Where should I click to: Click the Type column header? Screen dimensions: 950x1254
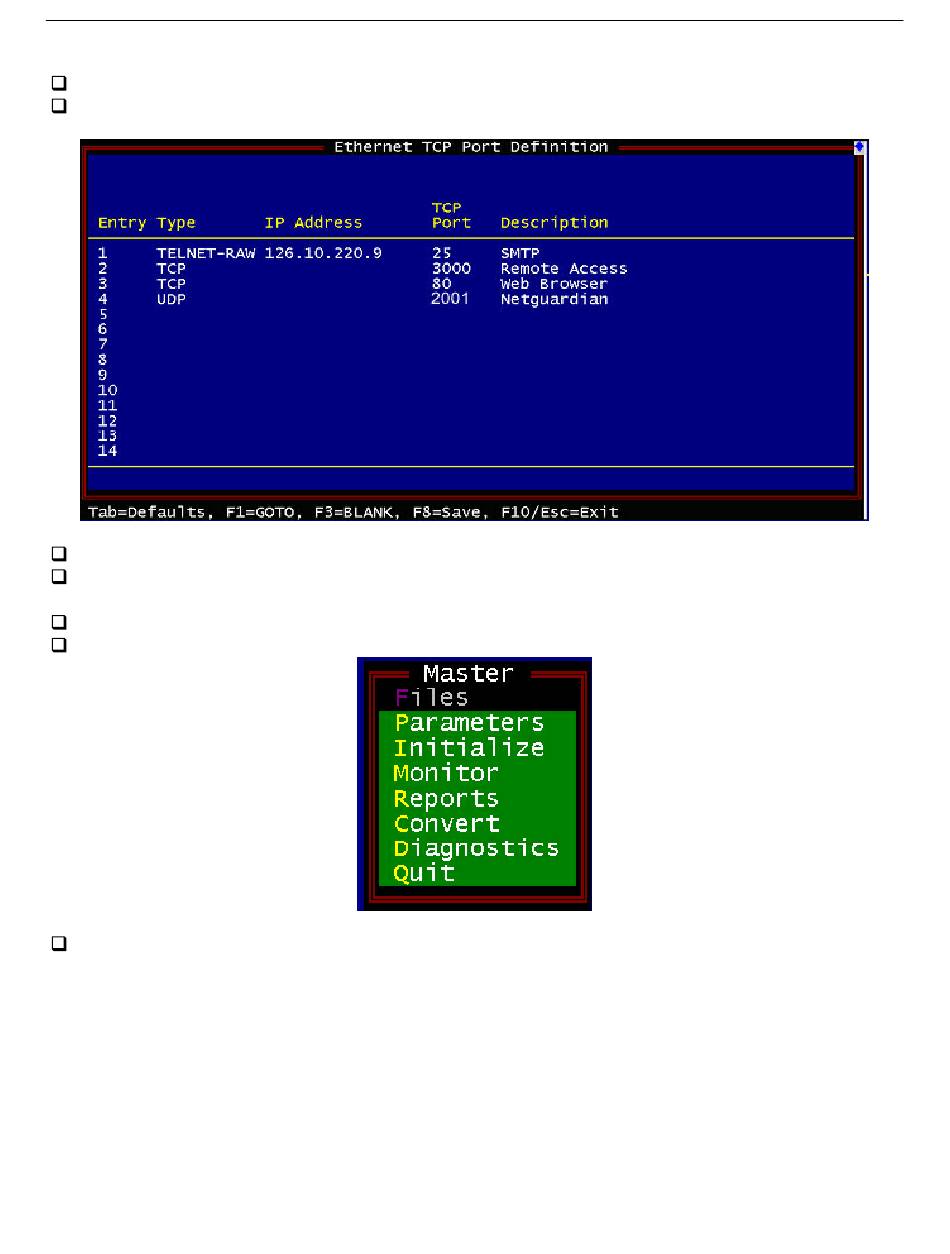pos(176,223)
